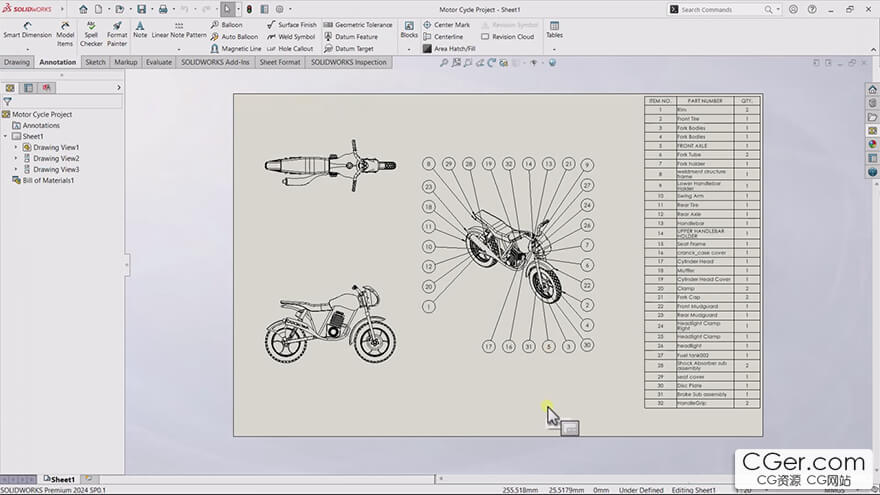
Task: Print the sheet using printer icon
Action: [163, 9]
